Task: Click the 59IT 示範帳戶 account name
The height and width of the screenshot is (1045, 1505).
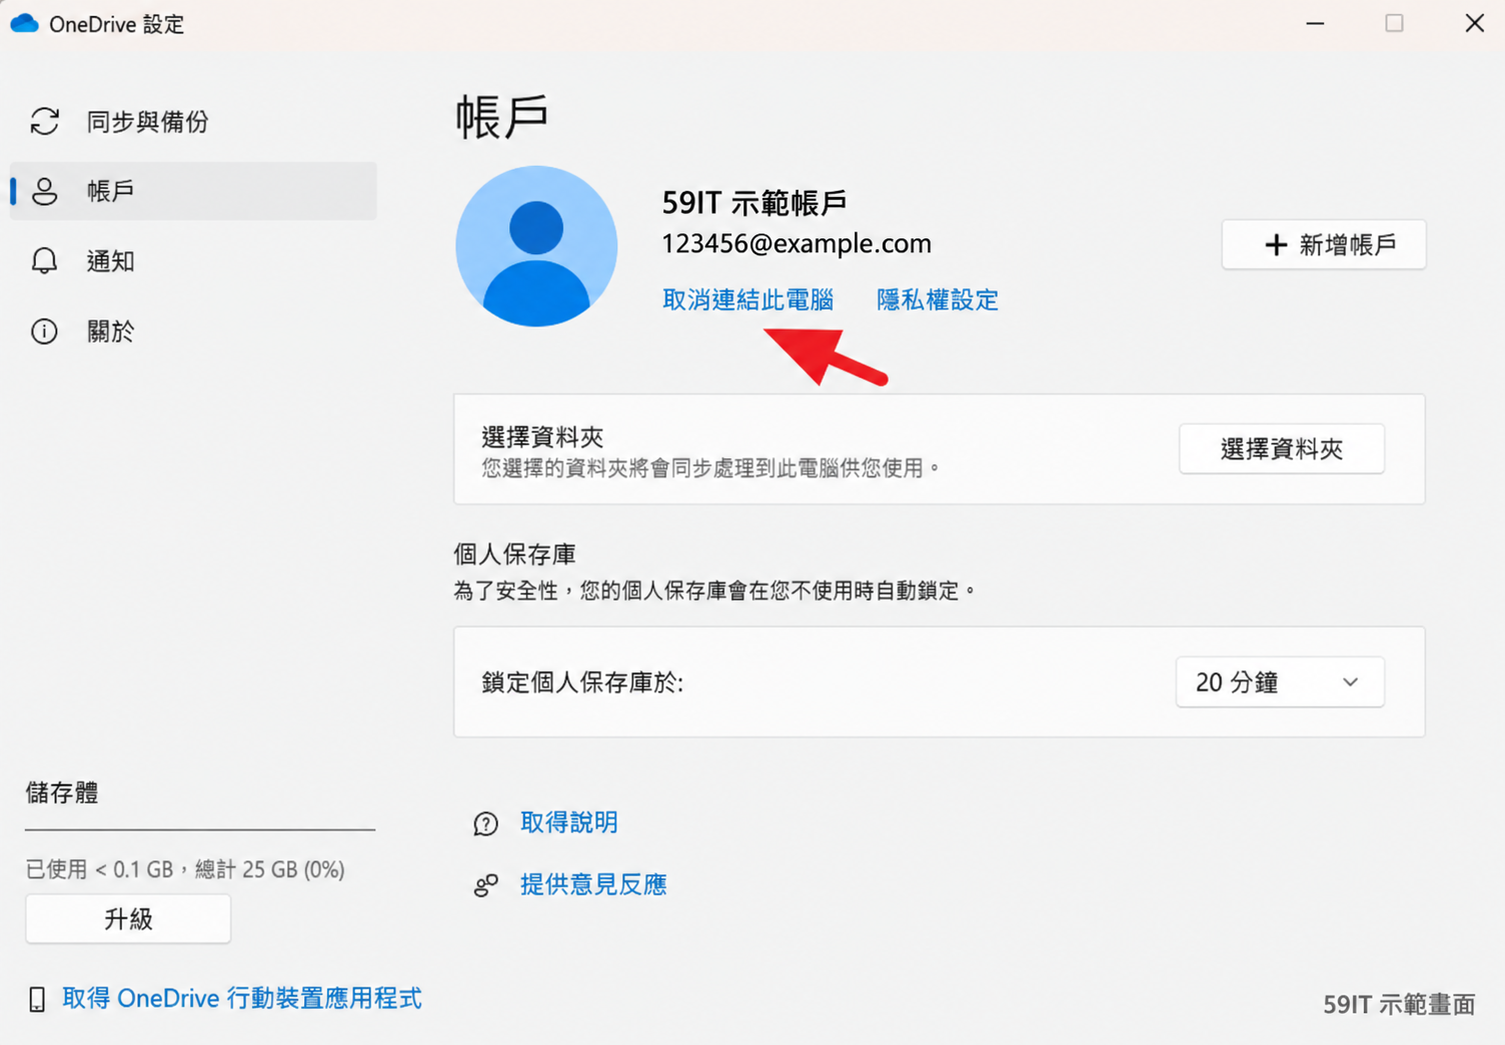Action: (754, 203)
